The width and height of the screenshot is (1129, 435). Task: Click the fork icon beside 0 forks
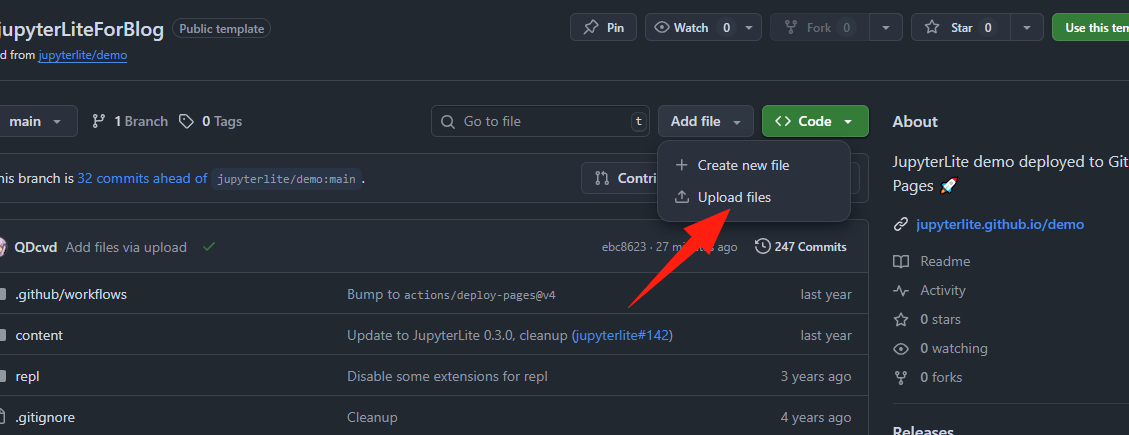pos(901,377)
